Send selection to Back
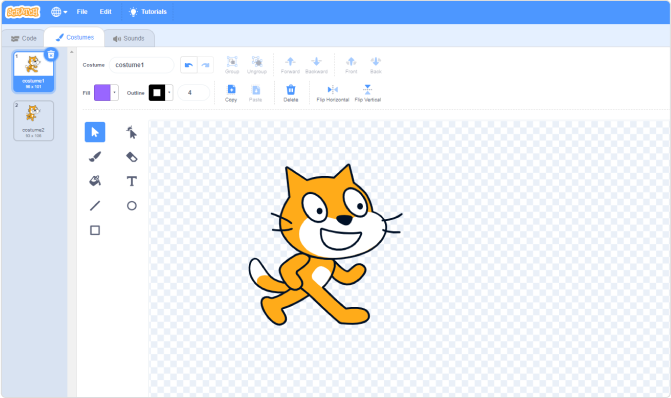 click(x=375, y=65)
